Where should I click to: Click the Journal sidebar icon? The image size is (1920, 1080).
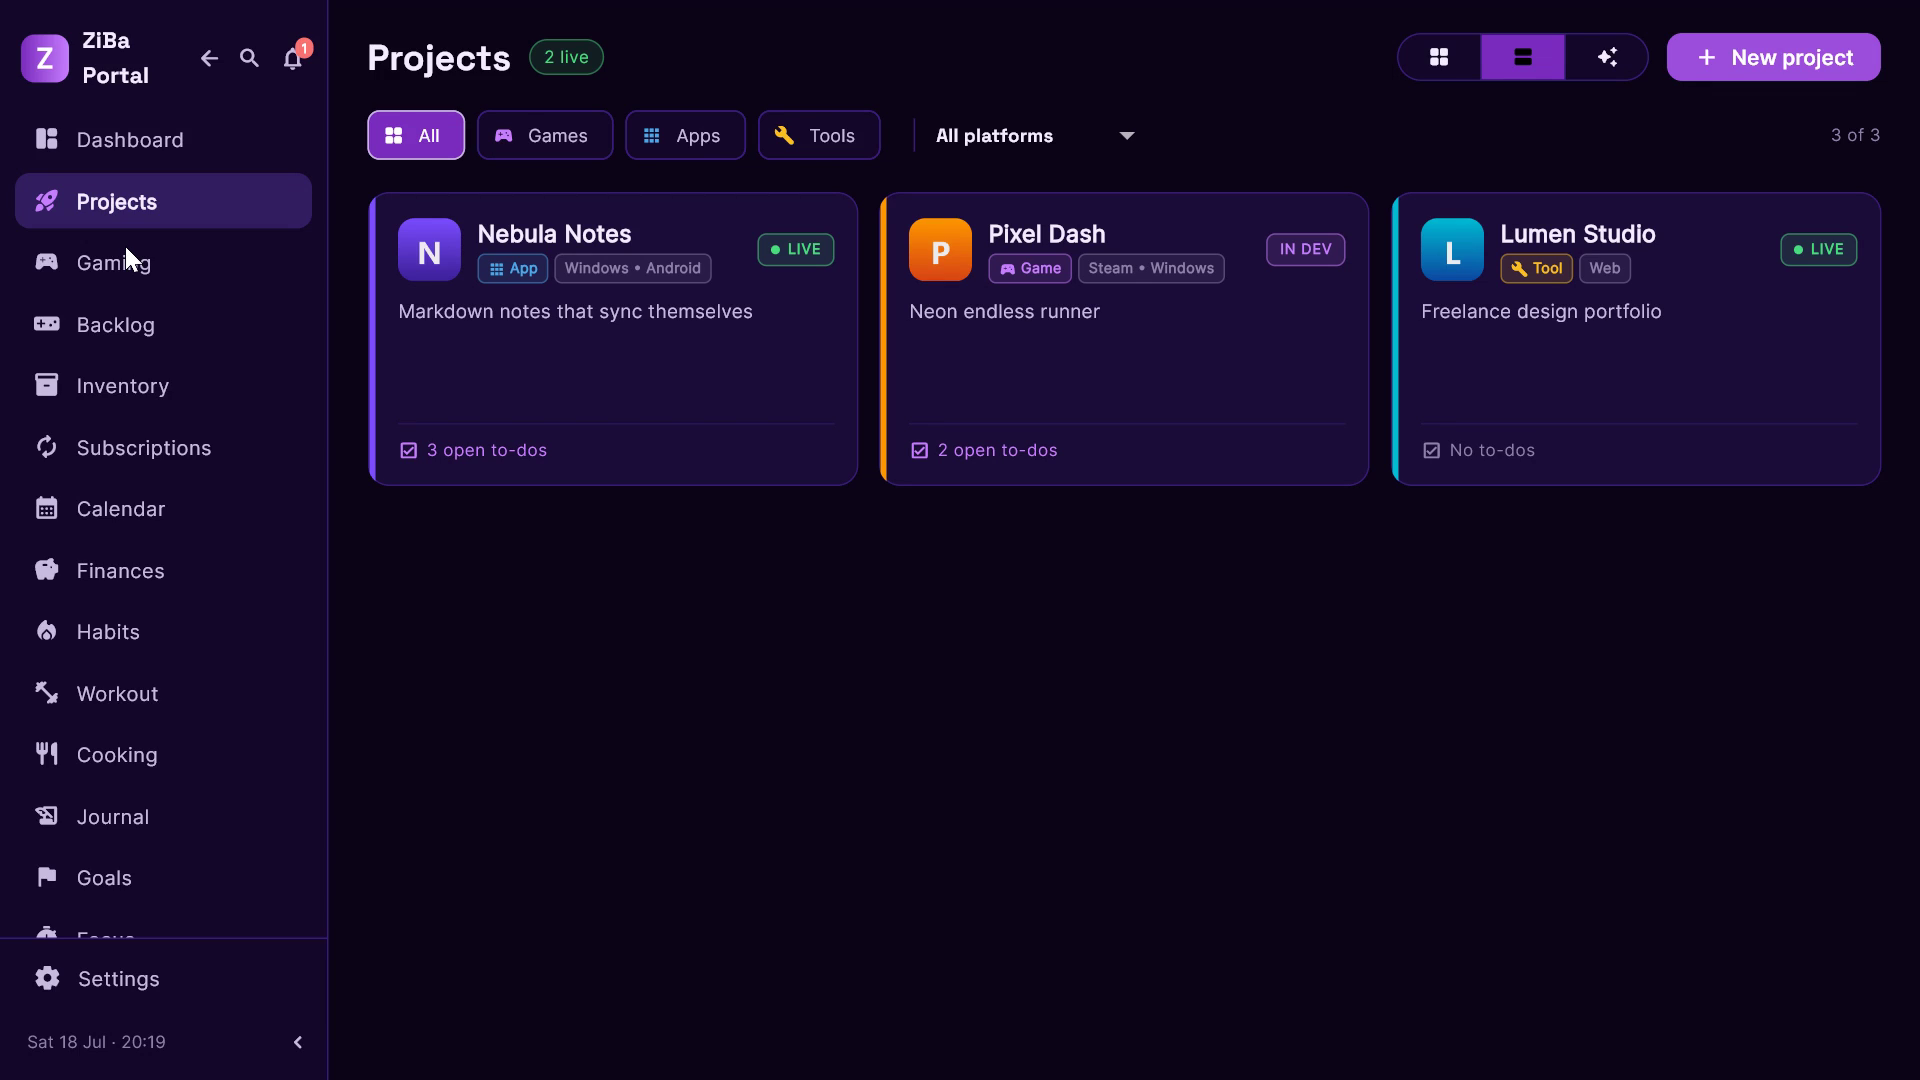(x=46, y=816)
